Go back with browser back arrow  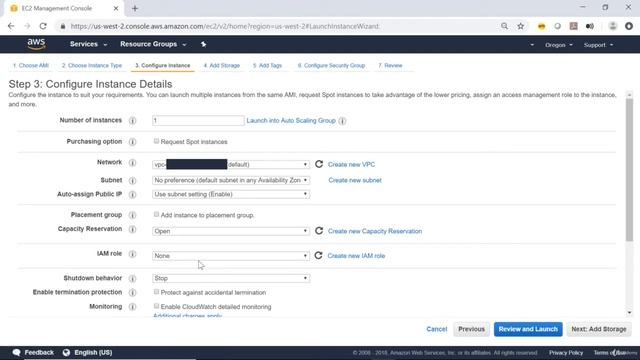tap(11, 26)
